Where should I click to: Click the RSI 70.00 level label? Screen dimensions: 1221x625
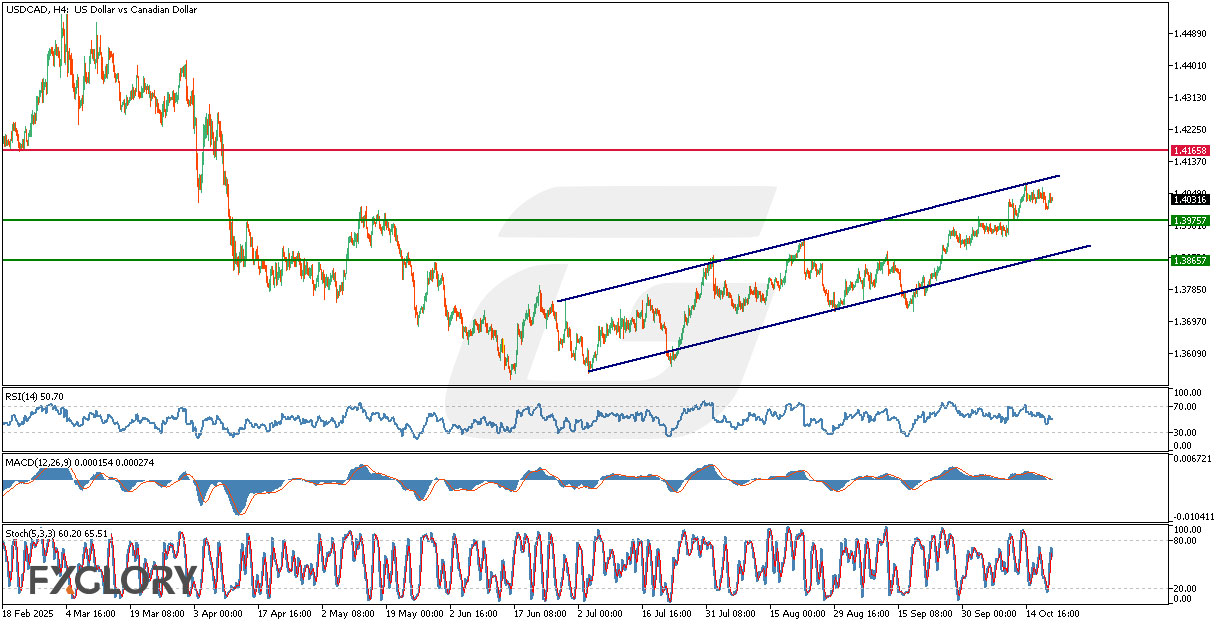[1183, 407]
